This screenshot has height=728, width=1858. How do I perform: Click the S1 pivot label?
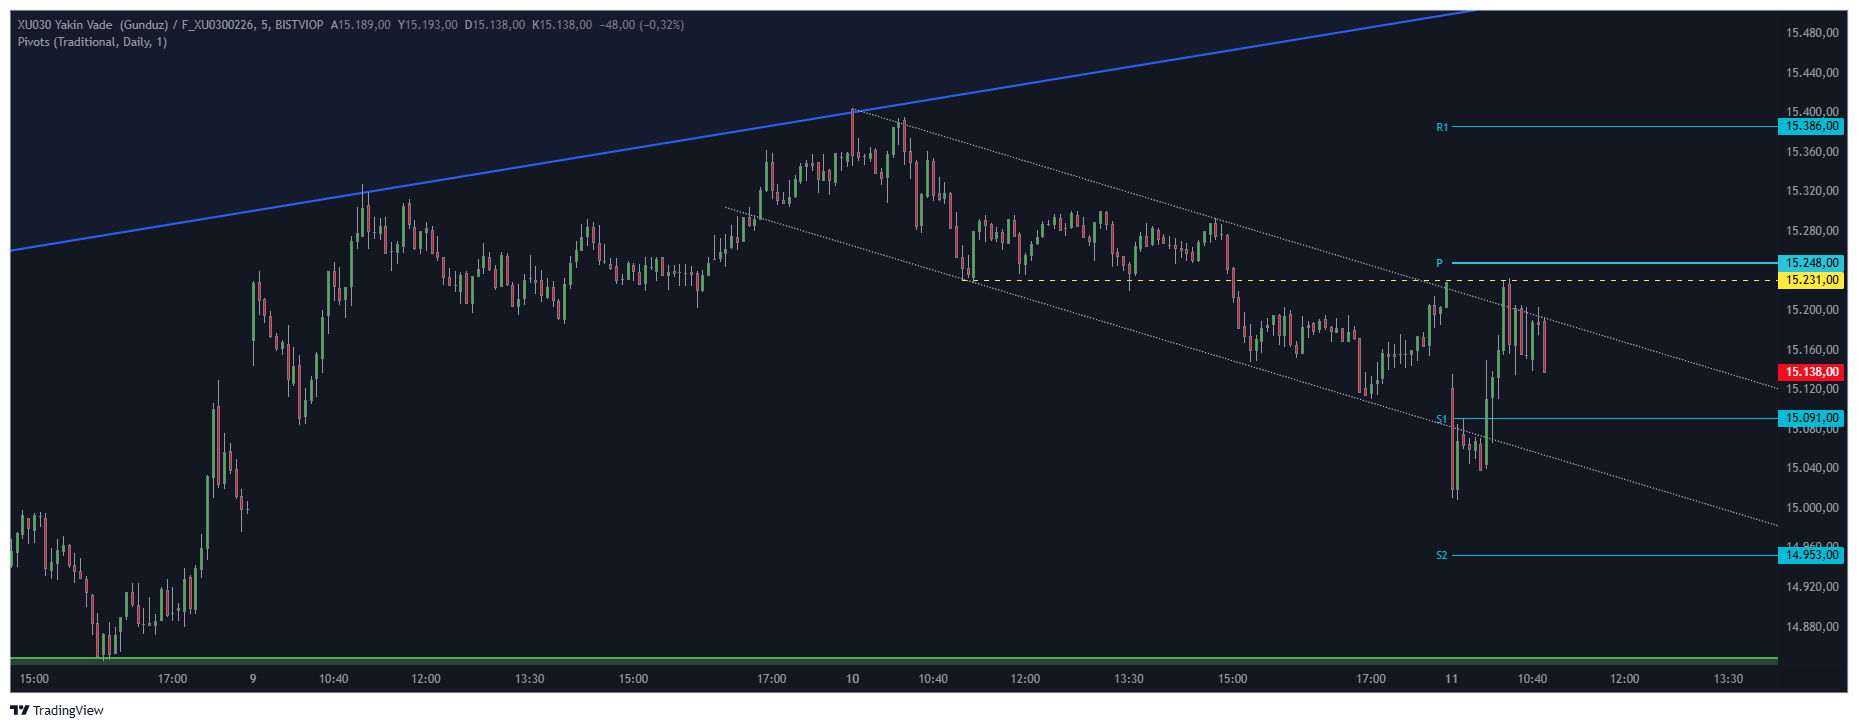(1442, 419)
